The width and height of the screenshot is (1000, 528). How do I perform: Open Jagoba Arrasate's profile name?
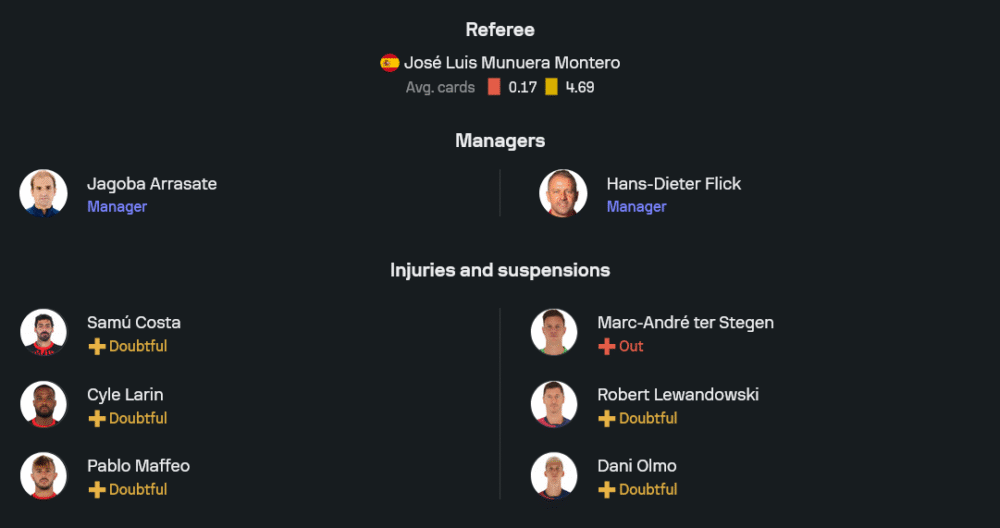click(x=152, y=184)
